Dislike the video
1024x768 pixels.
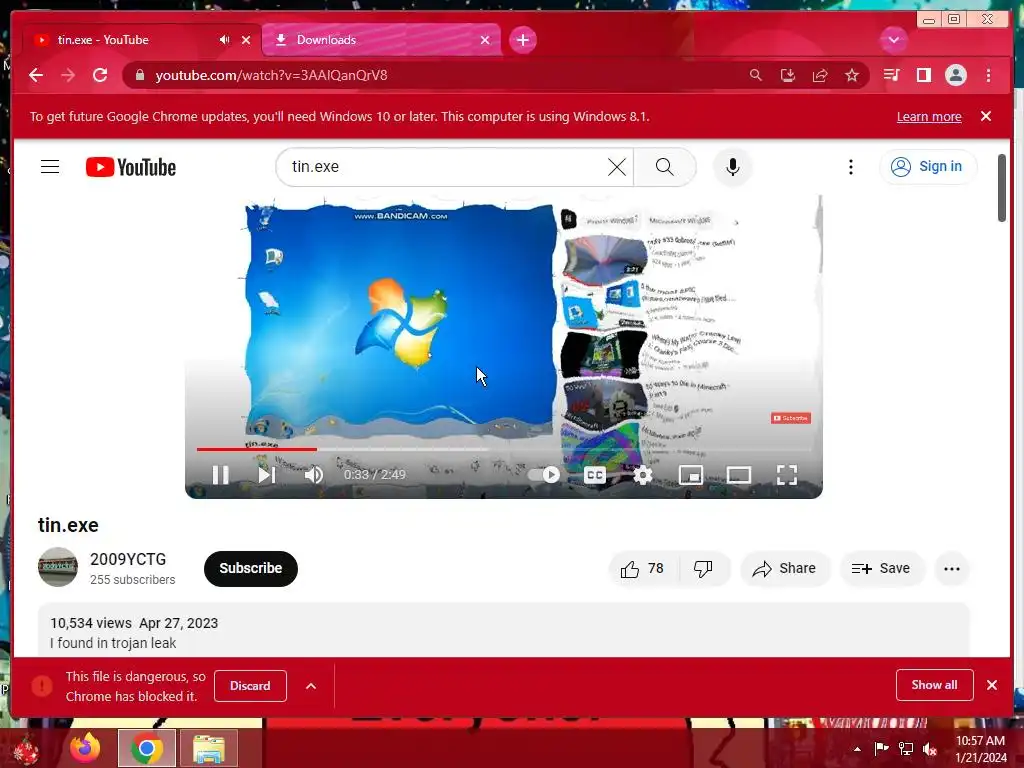tap(703, 569)
